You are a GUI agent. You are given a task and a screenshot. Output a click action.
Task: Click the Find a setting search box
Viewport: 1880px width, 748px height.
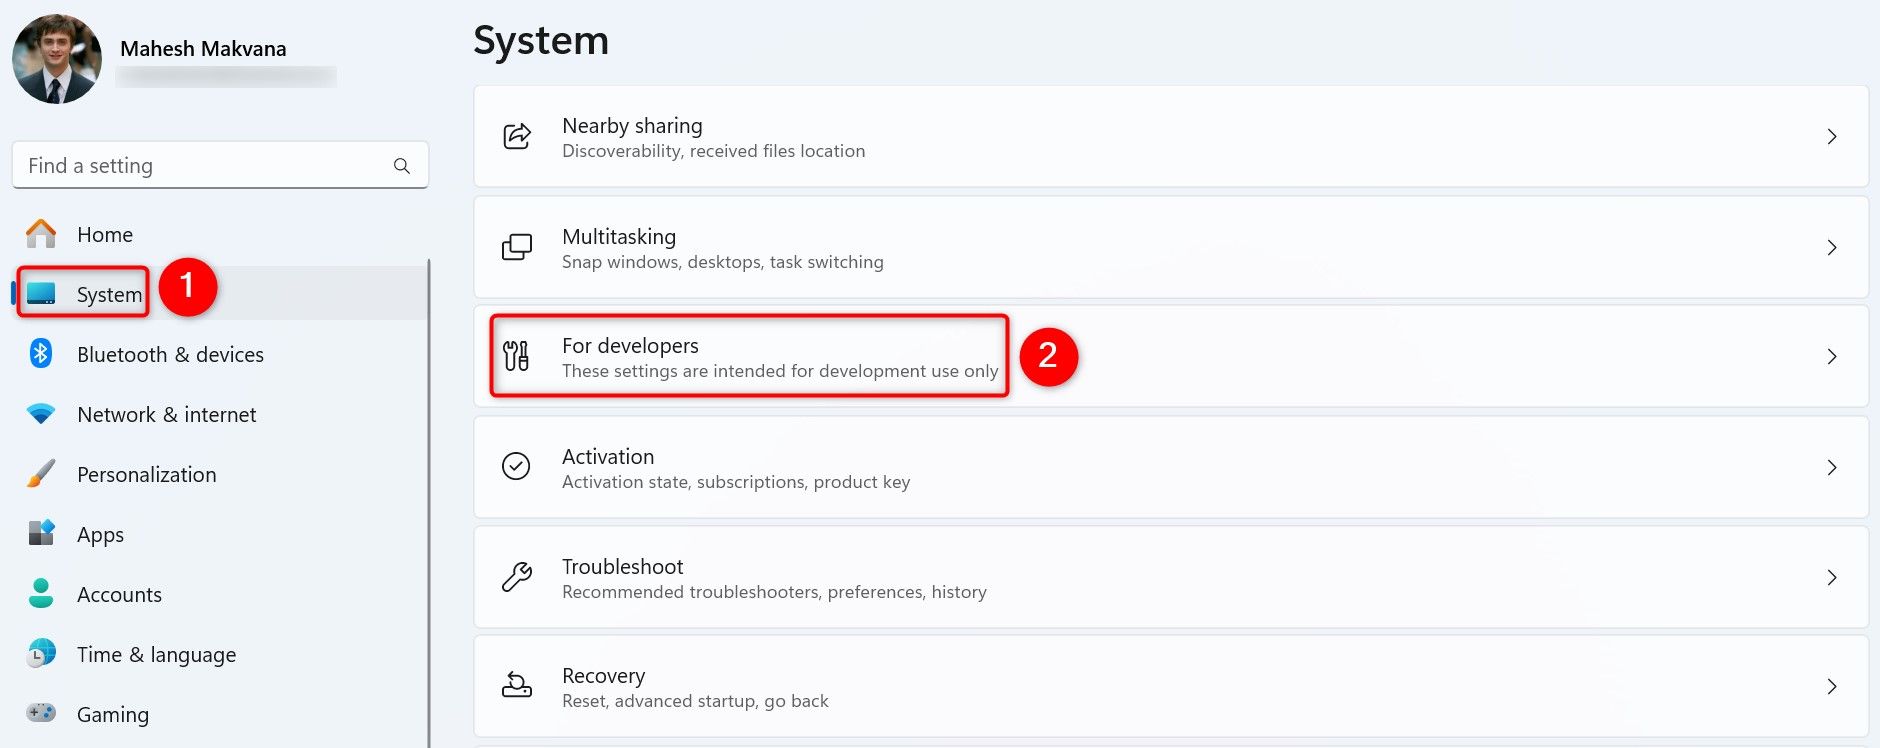tap(220, 165)
